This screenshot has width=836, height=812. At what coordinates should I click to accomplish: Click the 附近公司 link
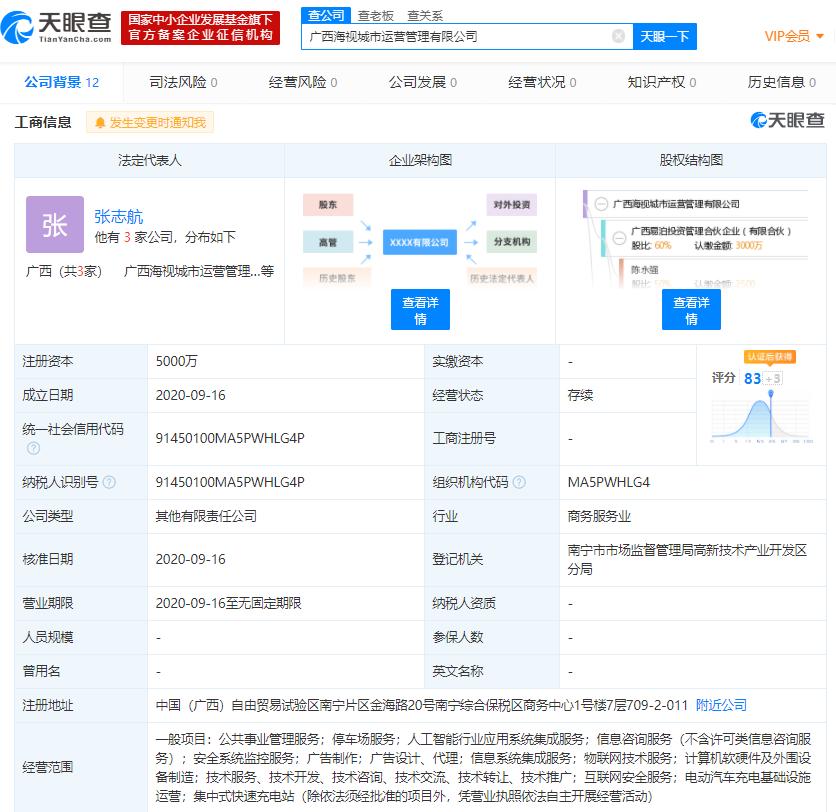pyautogui.click(x=721, y=705)
